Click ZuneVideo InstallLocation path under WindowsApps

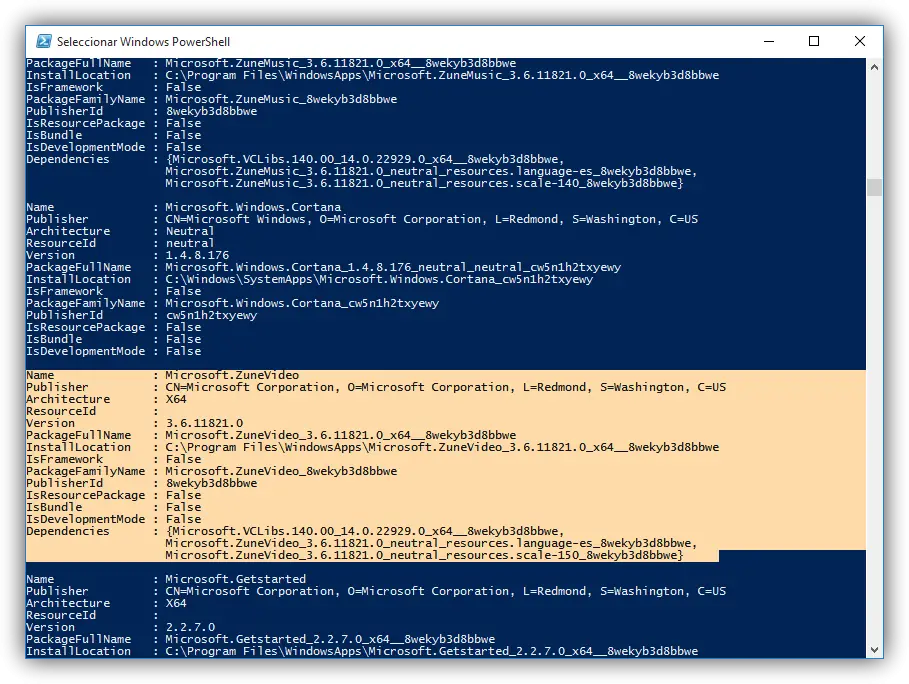tap(442, 447)
